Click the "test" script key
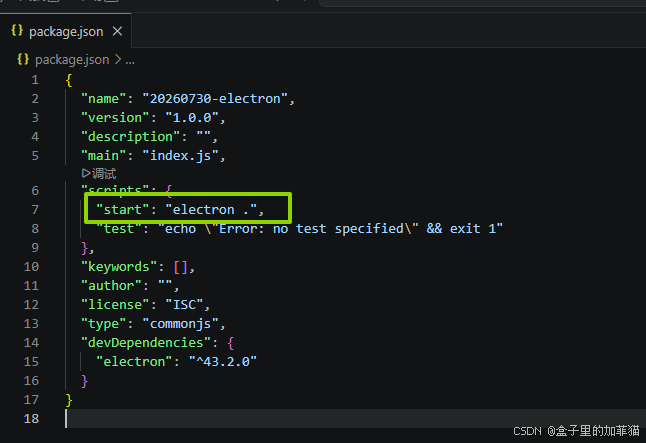The image size is (646, 443). [x=119, y=228]
